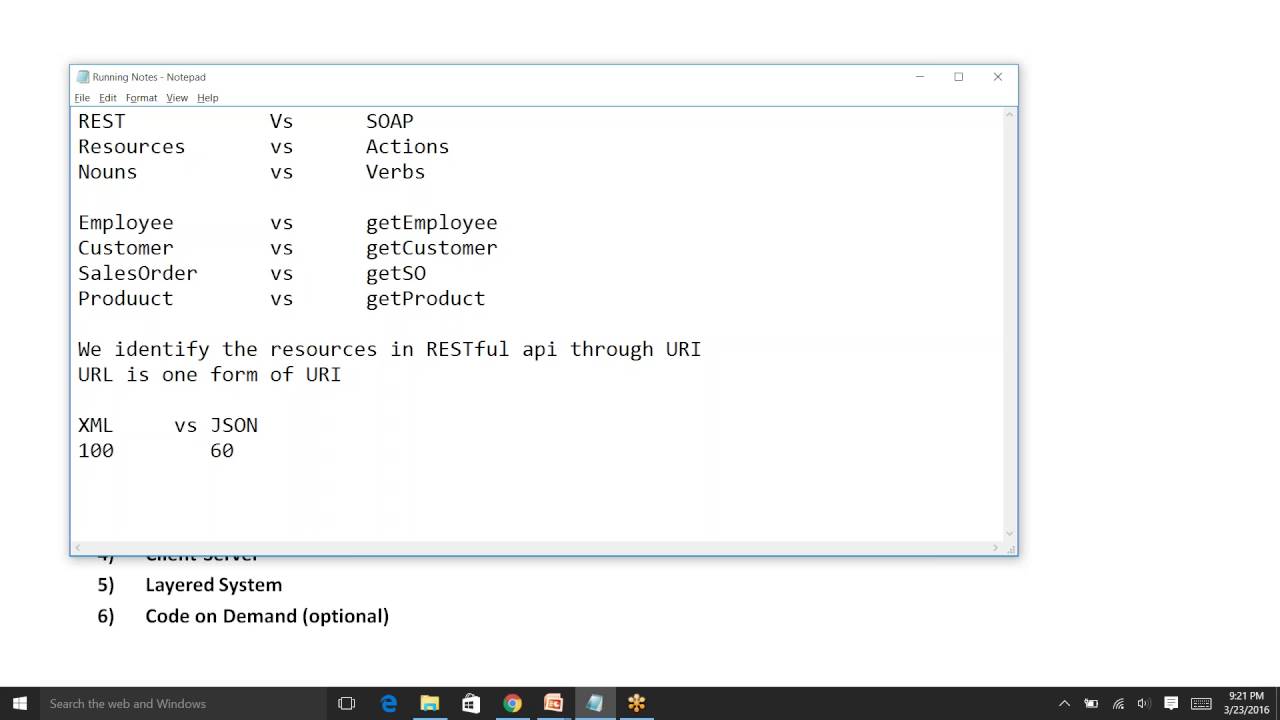Click the Windows Start button
Image resolution: width=1280 pixels, height=720 pixels.
pyautogui.click(x=20, y=704)
